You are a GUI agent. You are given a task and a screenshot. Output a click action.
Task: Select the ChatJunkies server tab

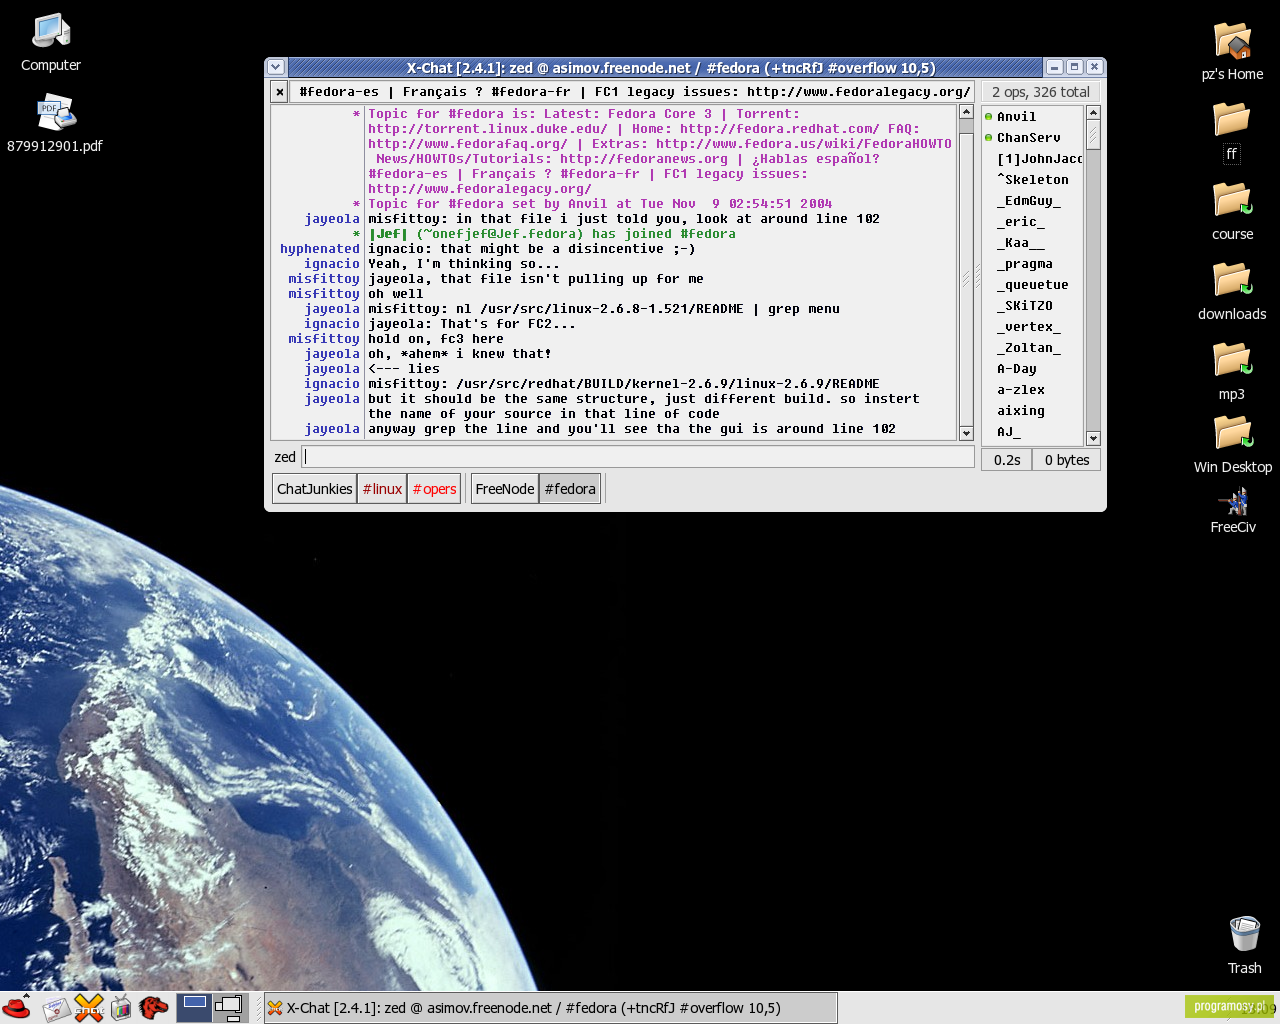click(x=314, y=489)
